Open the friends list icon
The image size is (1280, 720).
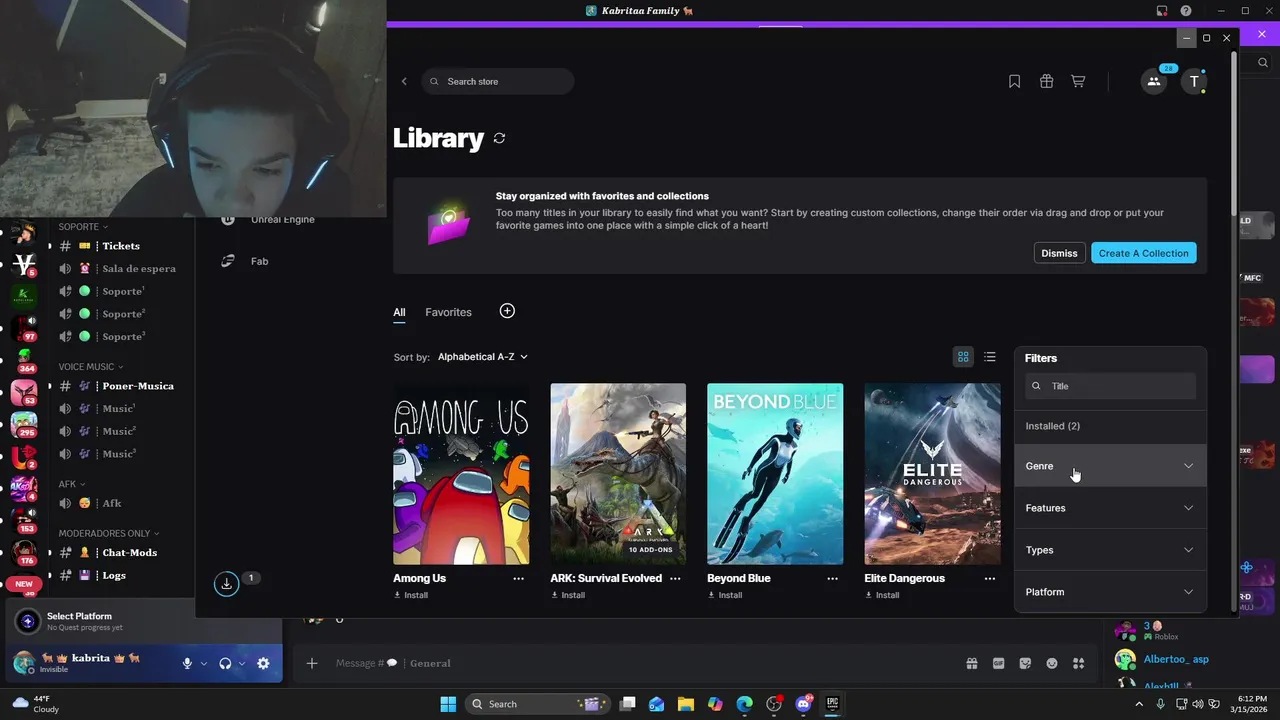click(x=1153, y=82)
